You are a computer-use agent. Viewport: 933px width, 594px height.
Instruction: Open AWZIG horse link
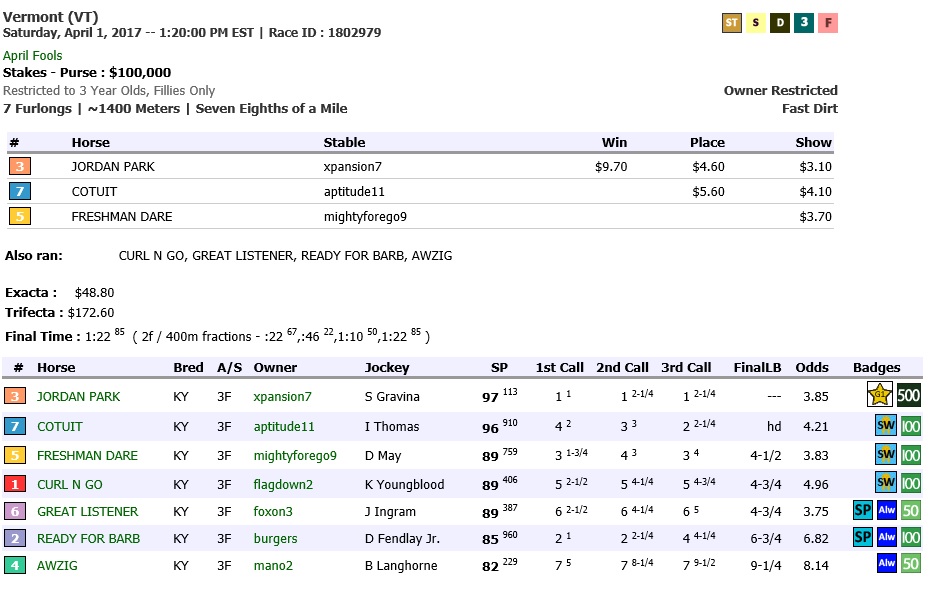(x=57, y=565)
